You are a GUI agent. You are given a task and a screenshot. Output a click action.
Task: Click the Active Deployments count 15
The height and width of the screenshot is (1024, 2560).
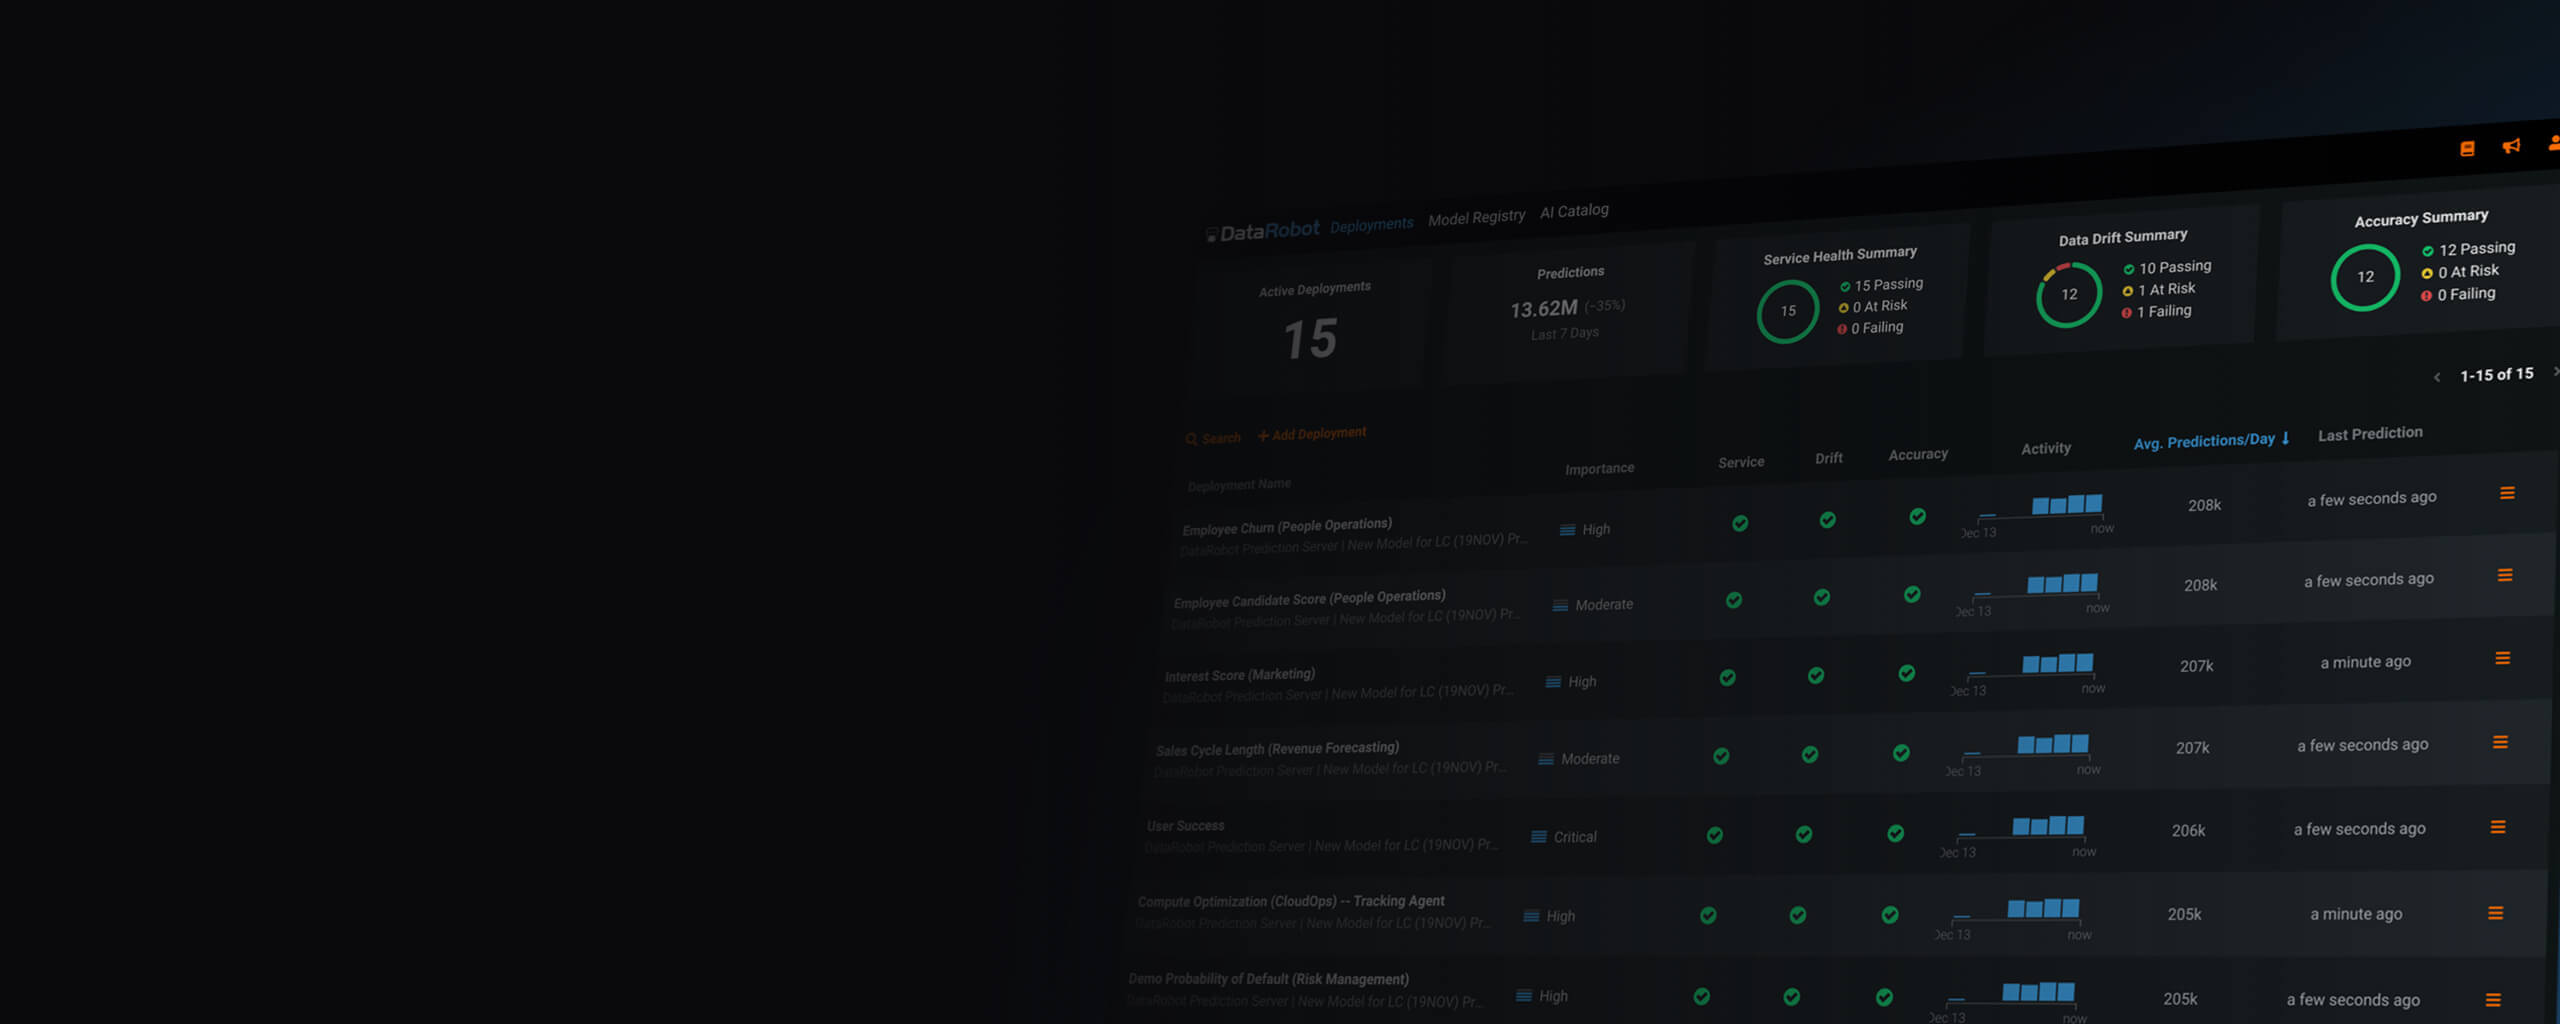click(x=1310, y=339)
